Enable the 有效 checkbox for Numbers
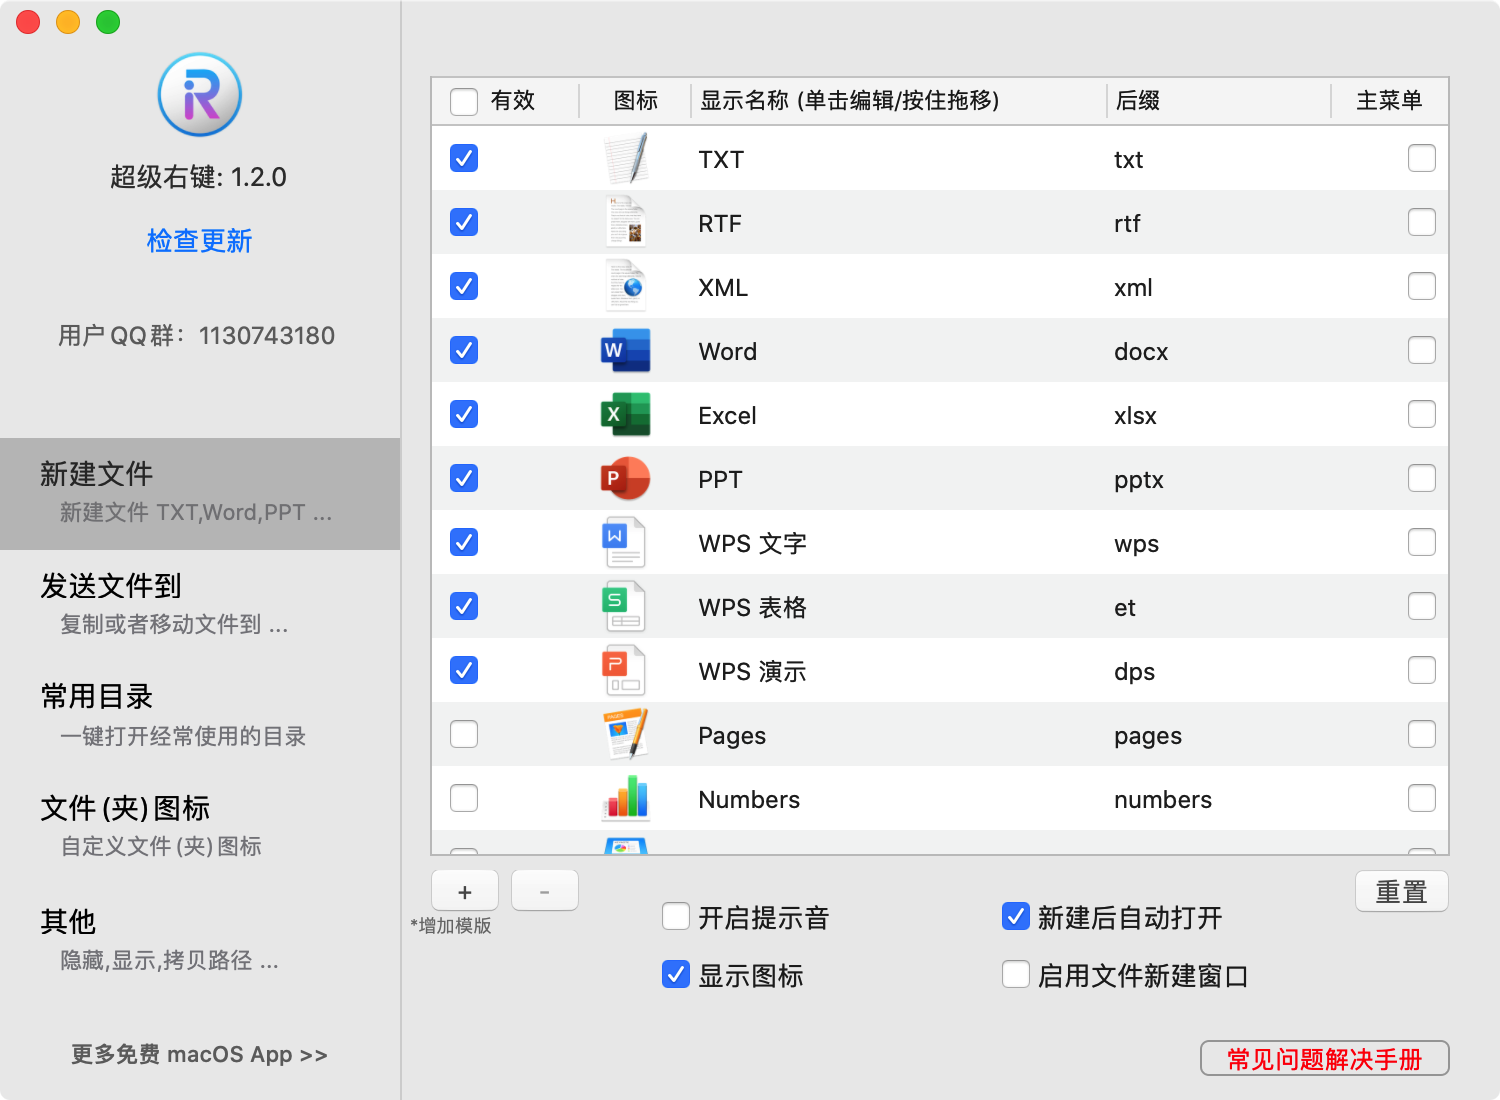The image size is (1500, 1100). (464, 798)
